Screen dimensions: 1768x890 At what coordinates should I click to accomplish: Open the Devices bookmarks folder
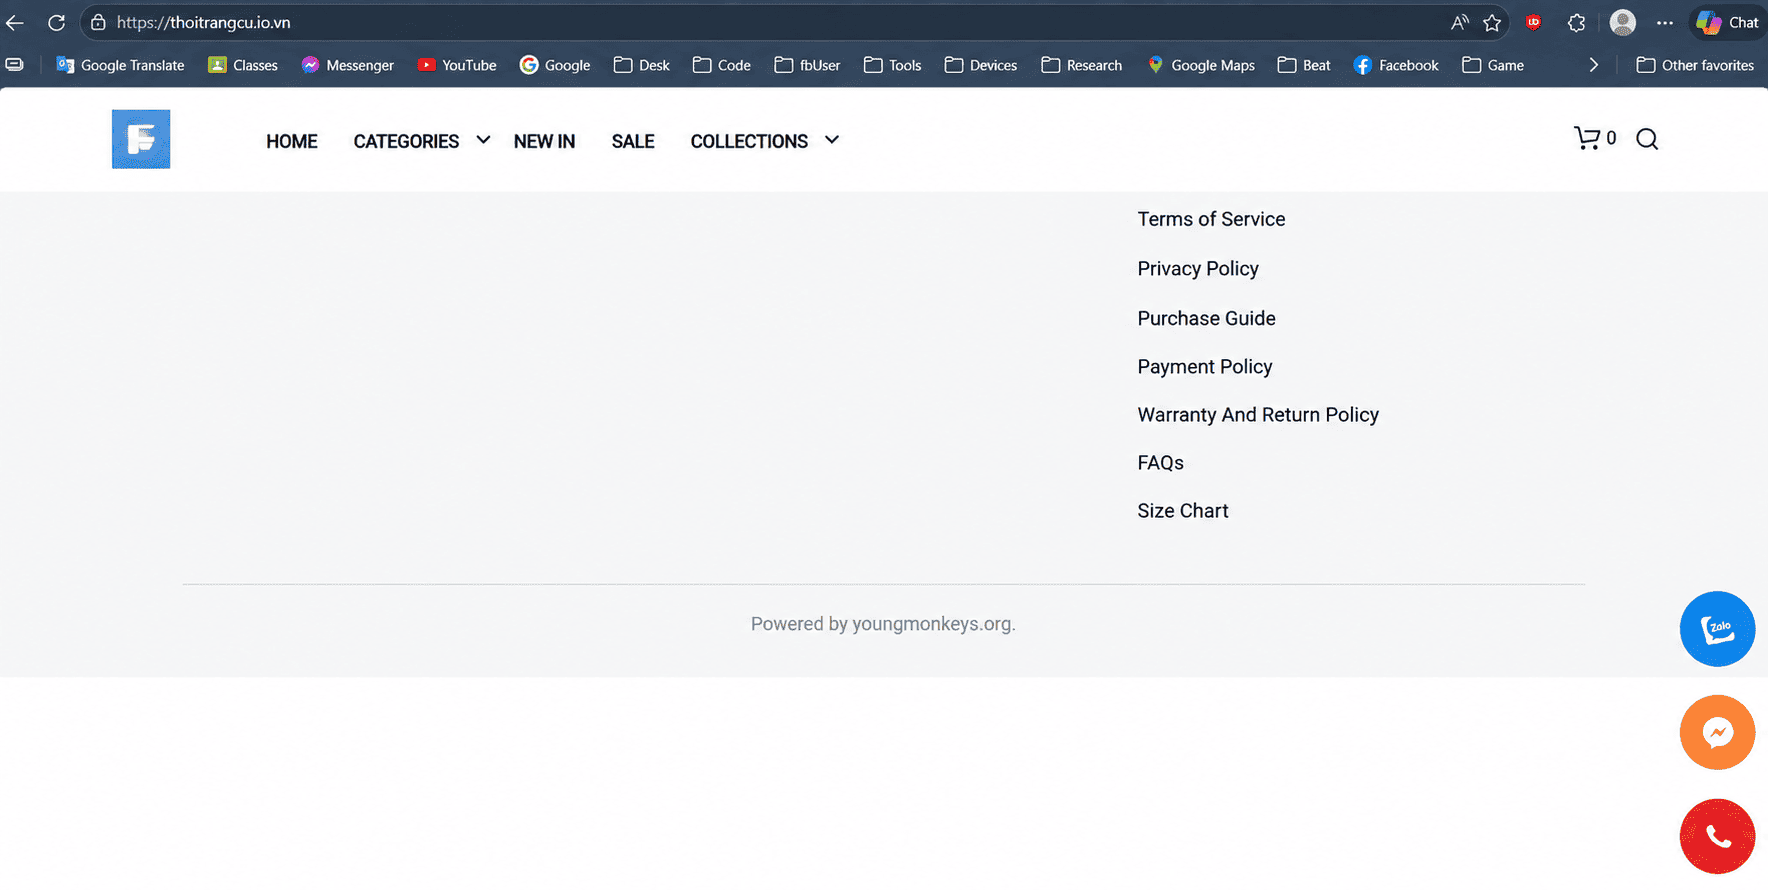981,65
